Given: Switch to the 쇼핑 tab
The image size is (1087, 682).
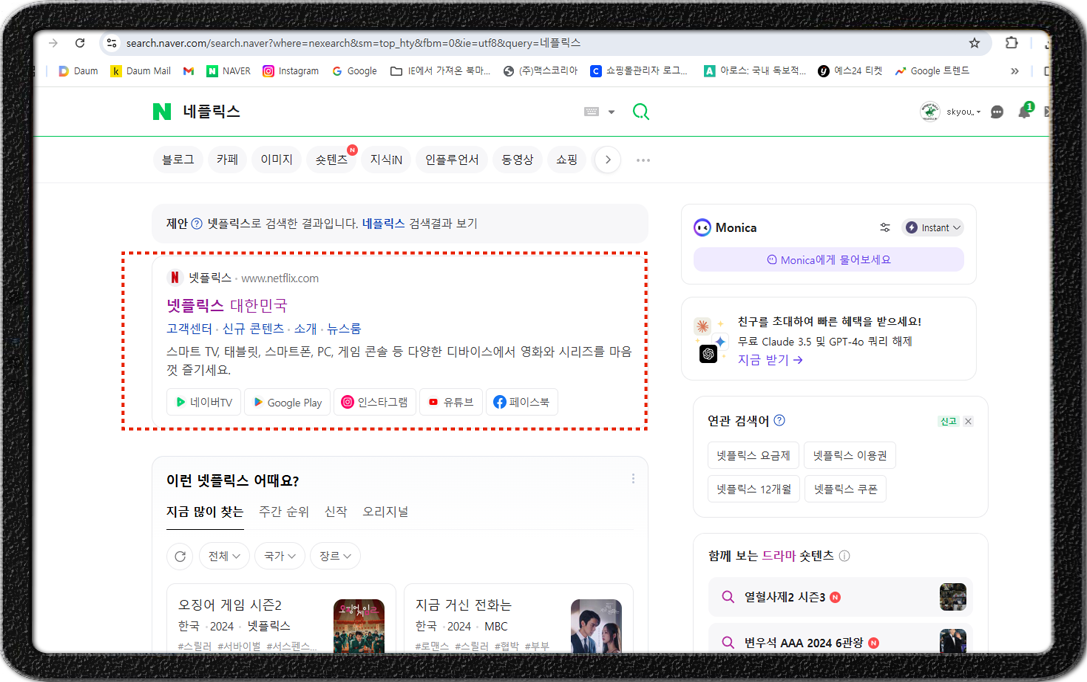Looking at the screenshot, I should 567,160.
